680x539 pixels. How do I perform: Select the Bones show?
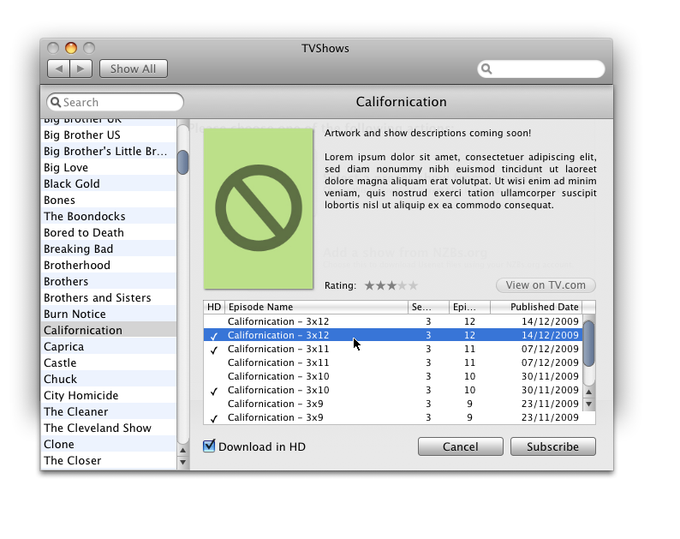click(109, 200)
